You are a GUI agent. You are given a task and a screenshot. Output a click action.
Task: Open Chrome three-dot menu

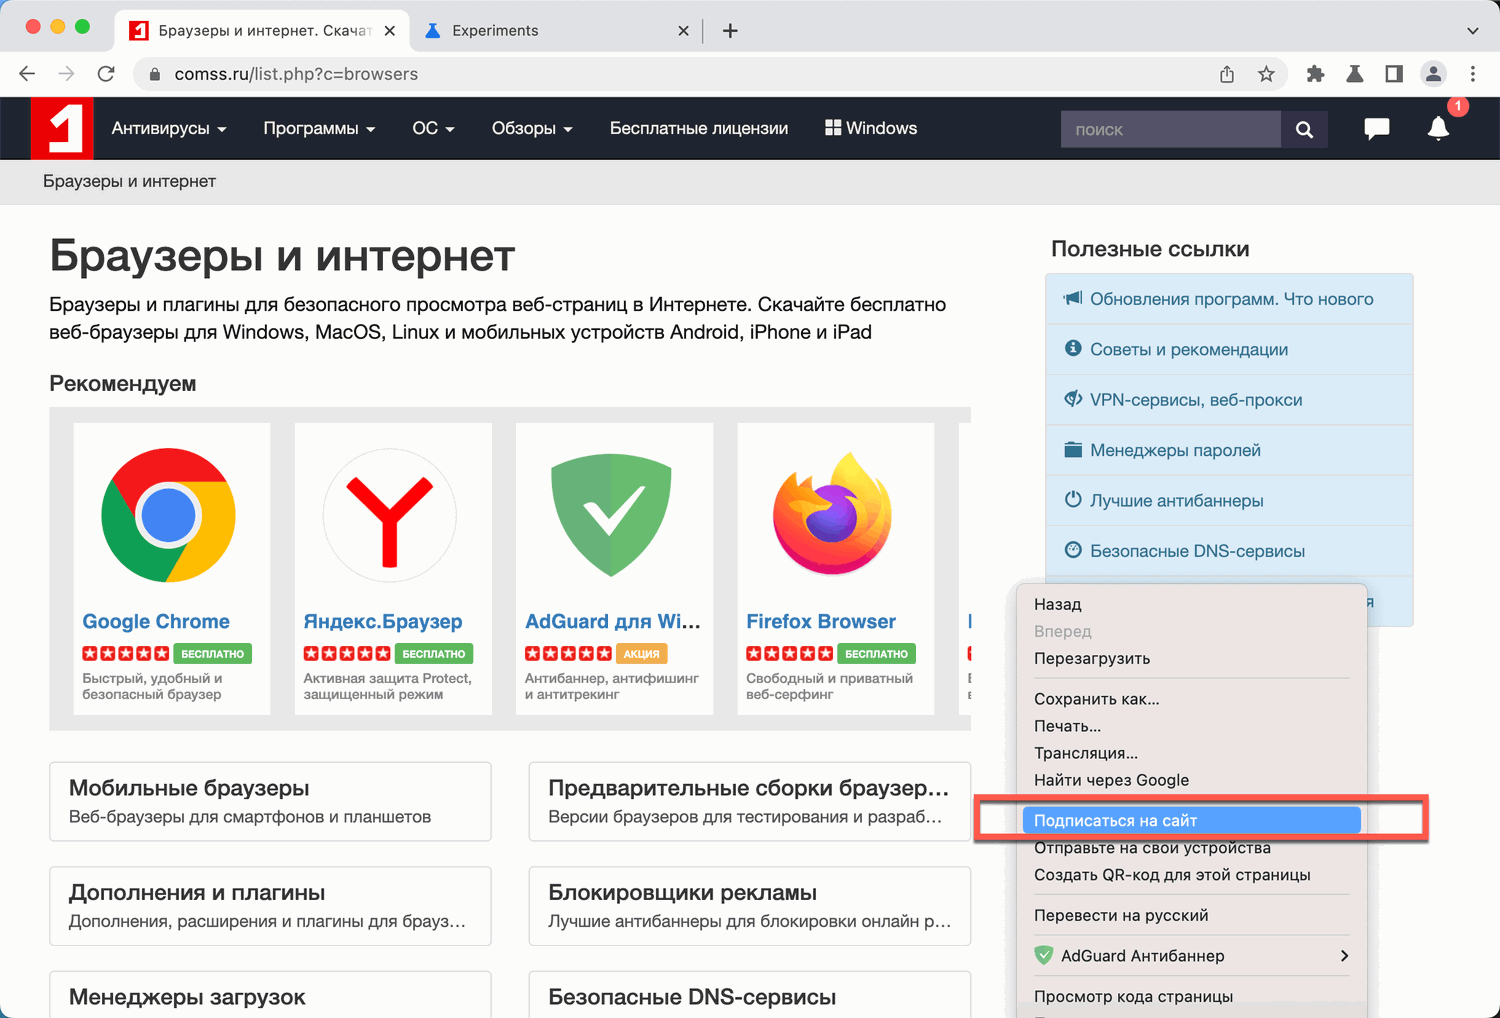(x=1473, y=74)
